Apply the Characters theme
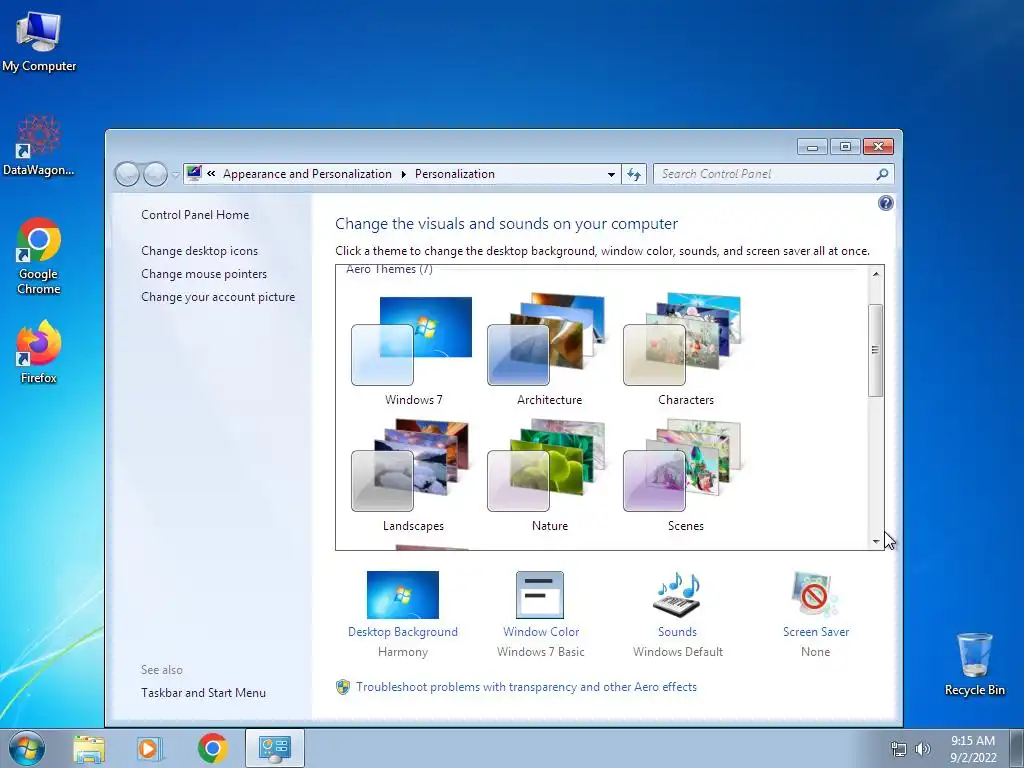The height and width of the screenshot is (768, 1024). pos(685,351)
